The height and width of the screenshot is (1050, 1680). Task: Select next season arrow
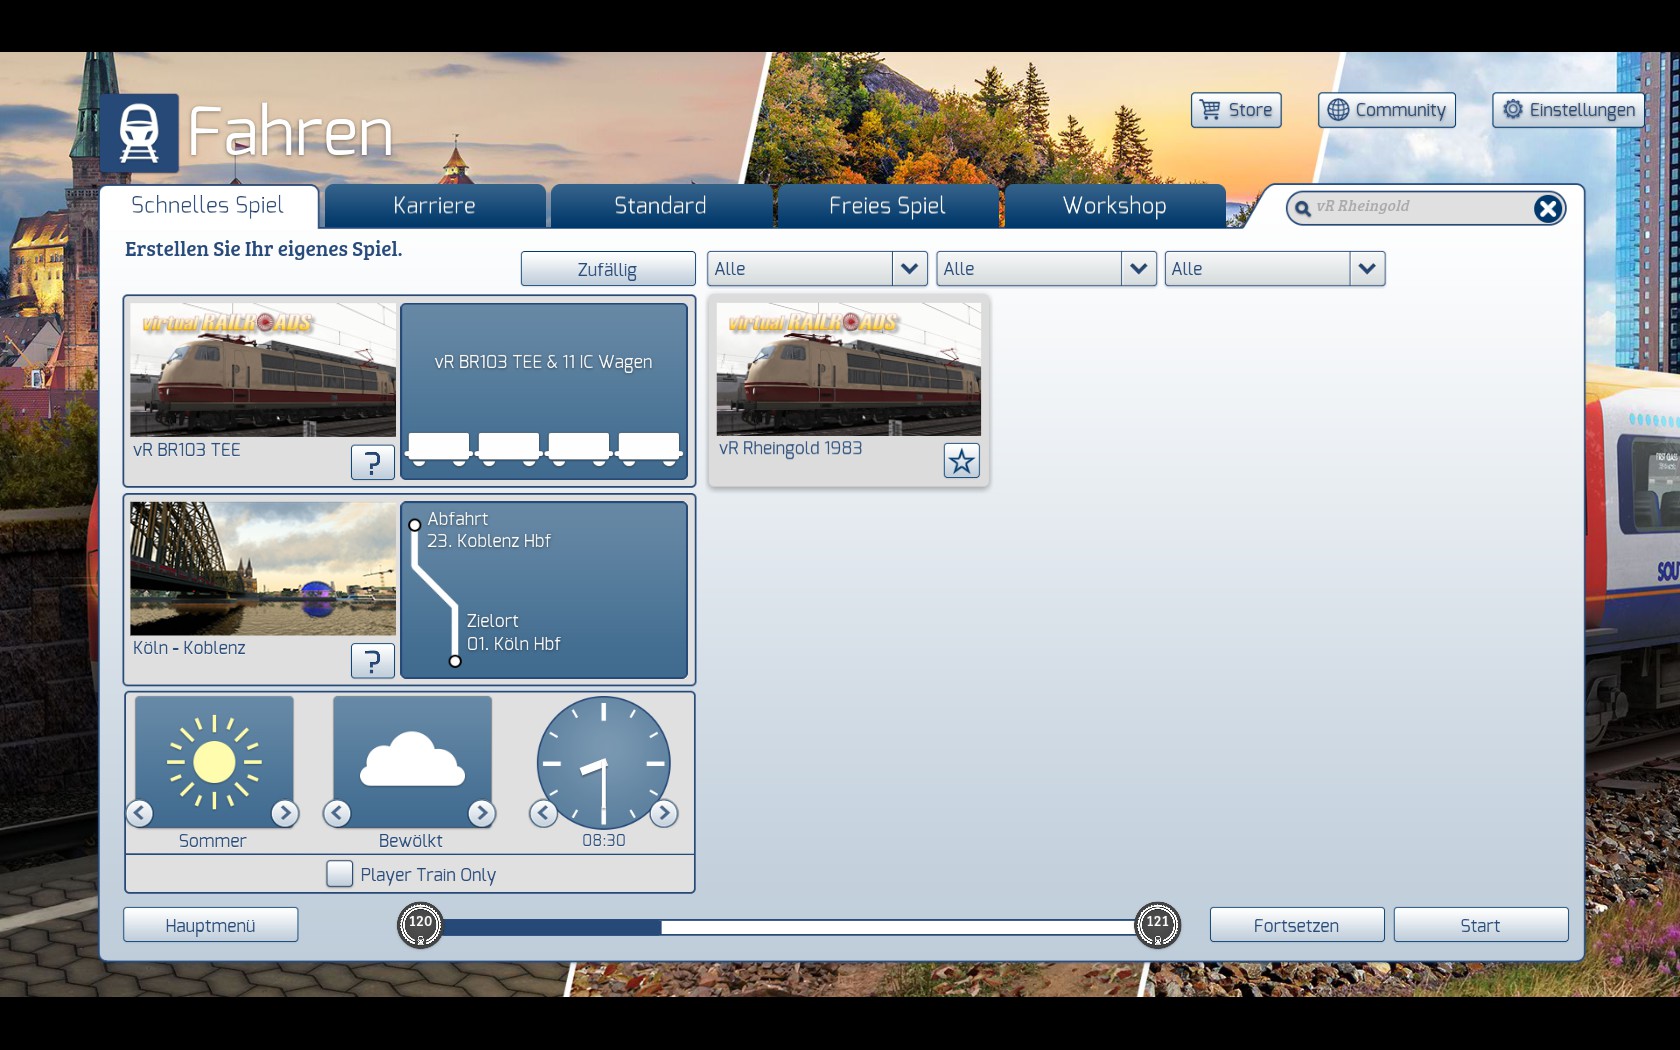pyautogui.click(x=285, y=813)
